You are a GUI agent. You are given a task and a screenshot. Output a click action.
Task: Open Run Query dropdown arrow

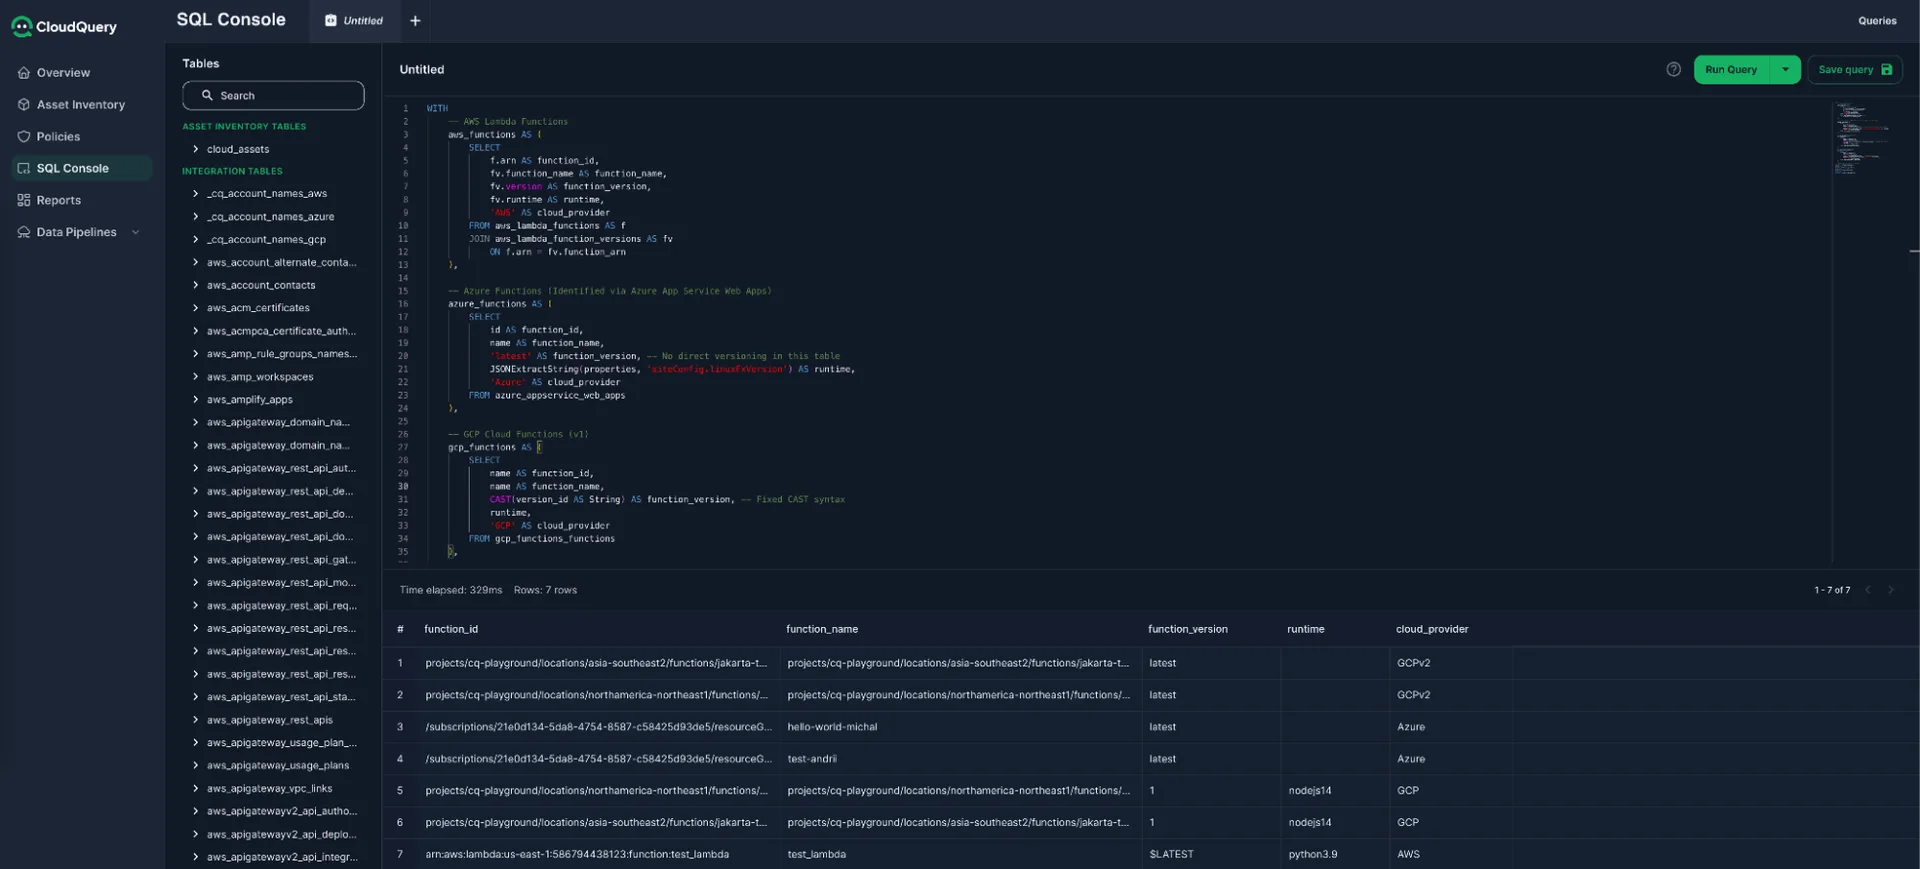point(1785,69)
